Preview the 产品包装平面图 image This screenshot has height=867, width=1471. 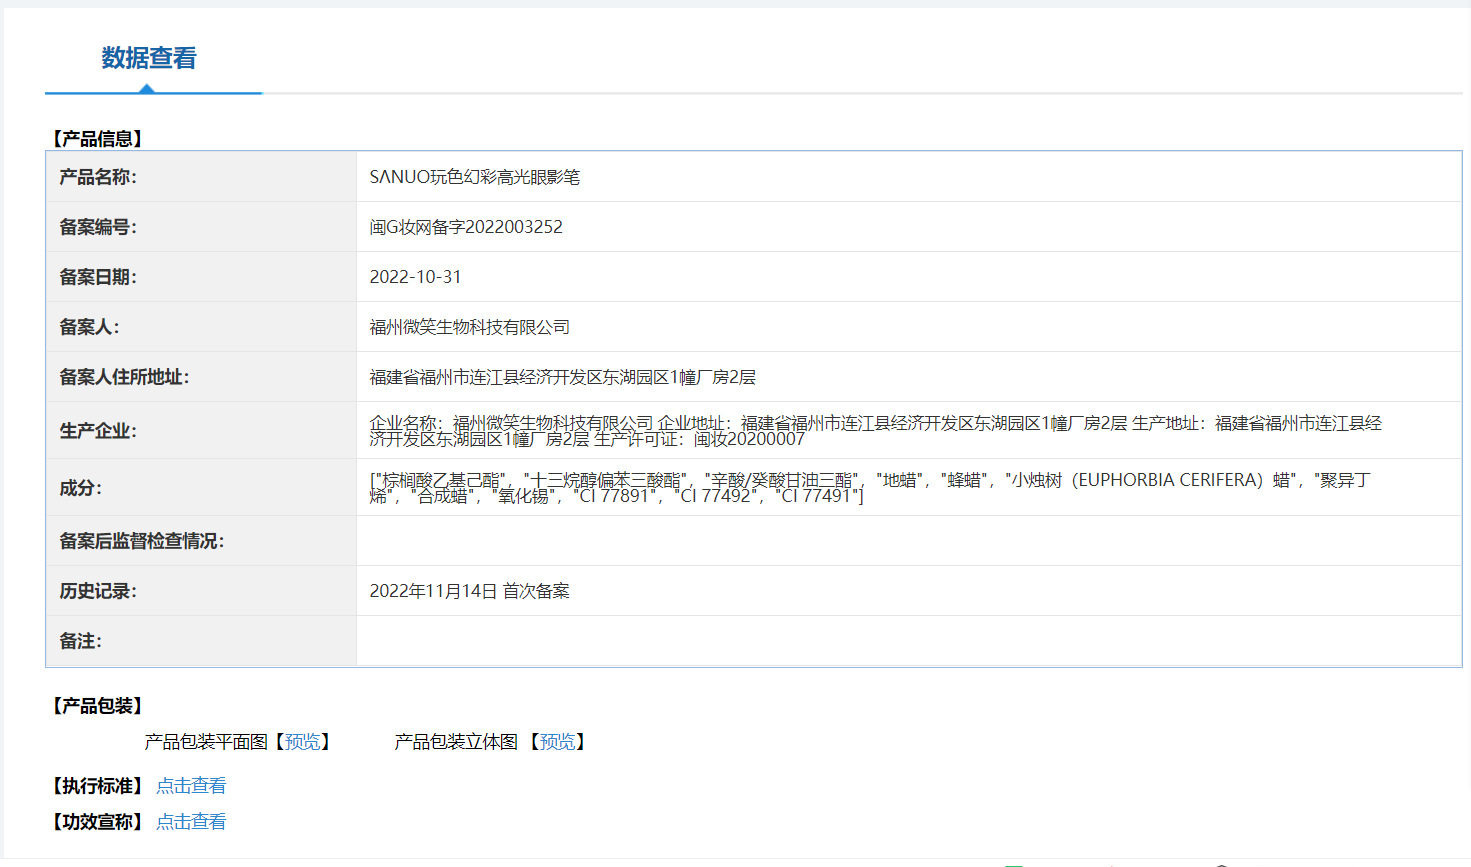pyautogui.click(x=303, y=742)
